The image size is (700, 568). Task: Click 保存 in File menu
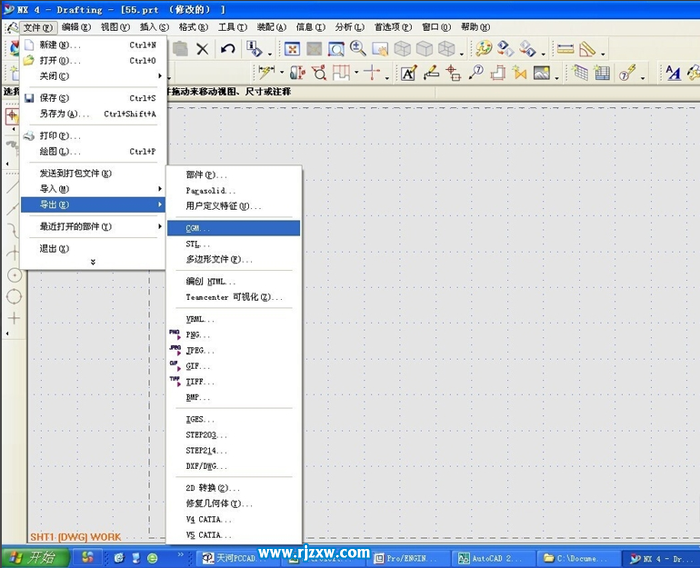click(x=93, y=98)
